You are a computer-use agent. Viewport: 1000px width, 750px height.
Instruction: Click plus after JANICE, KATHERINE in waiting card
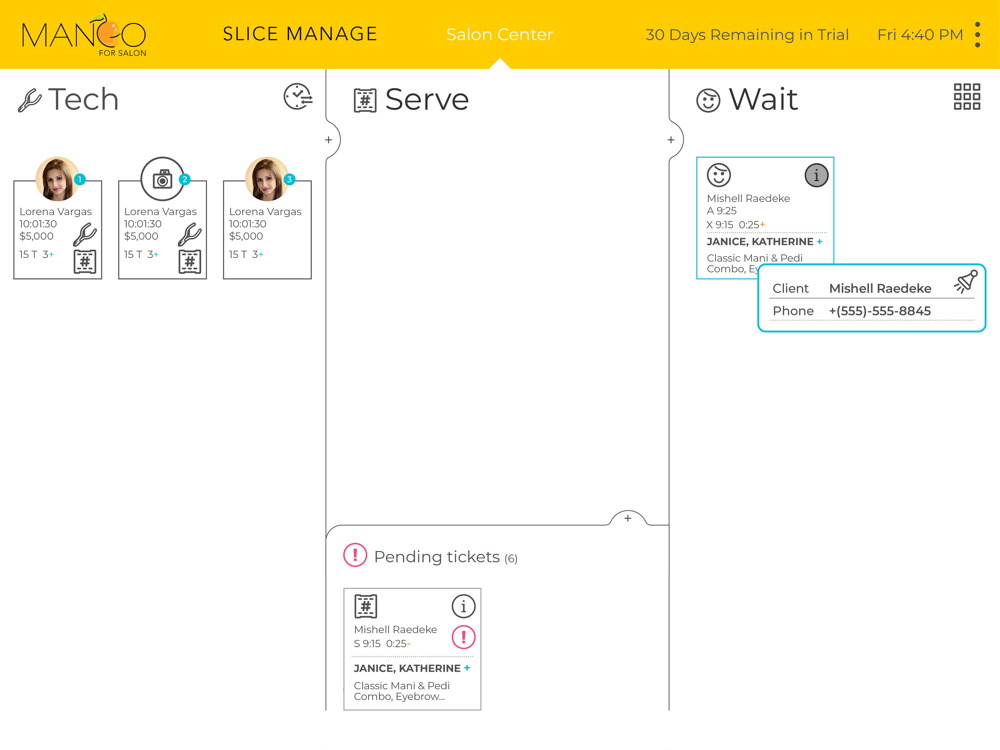coord(820,242)
